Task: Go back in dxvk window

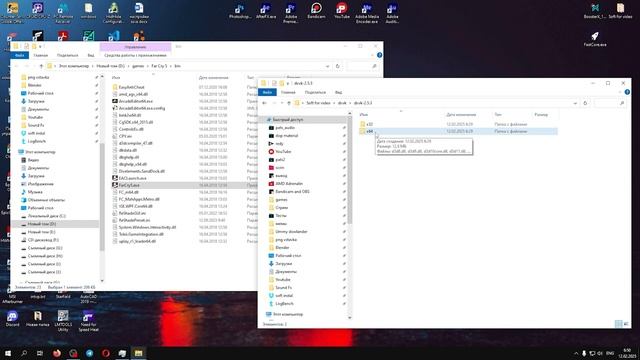Action: coord(264,103)
